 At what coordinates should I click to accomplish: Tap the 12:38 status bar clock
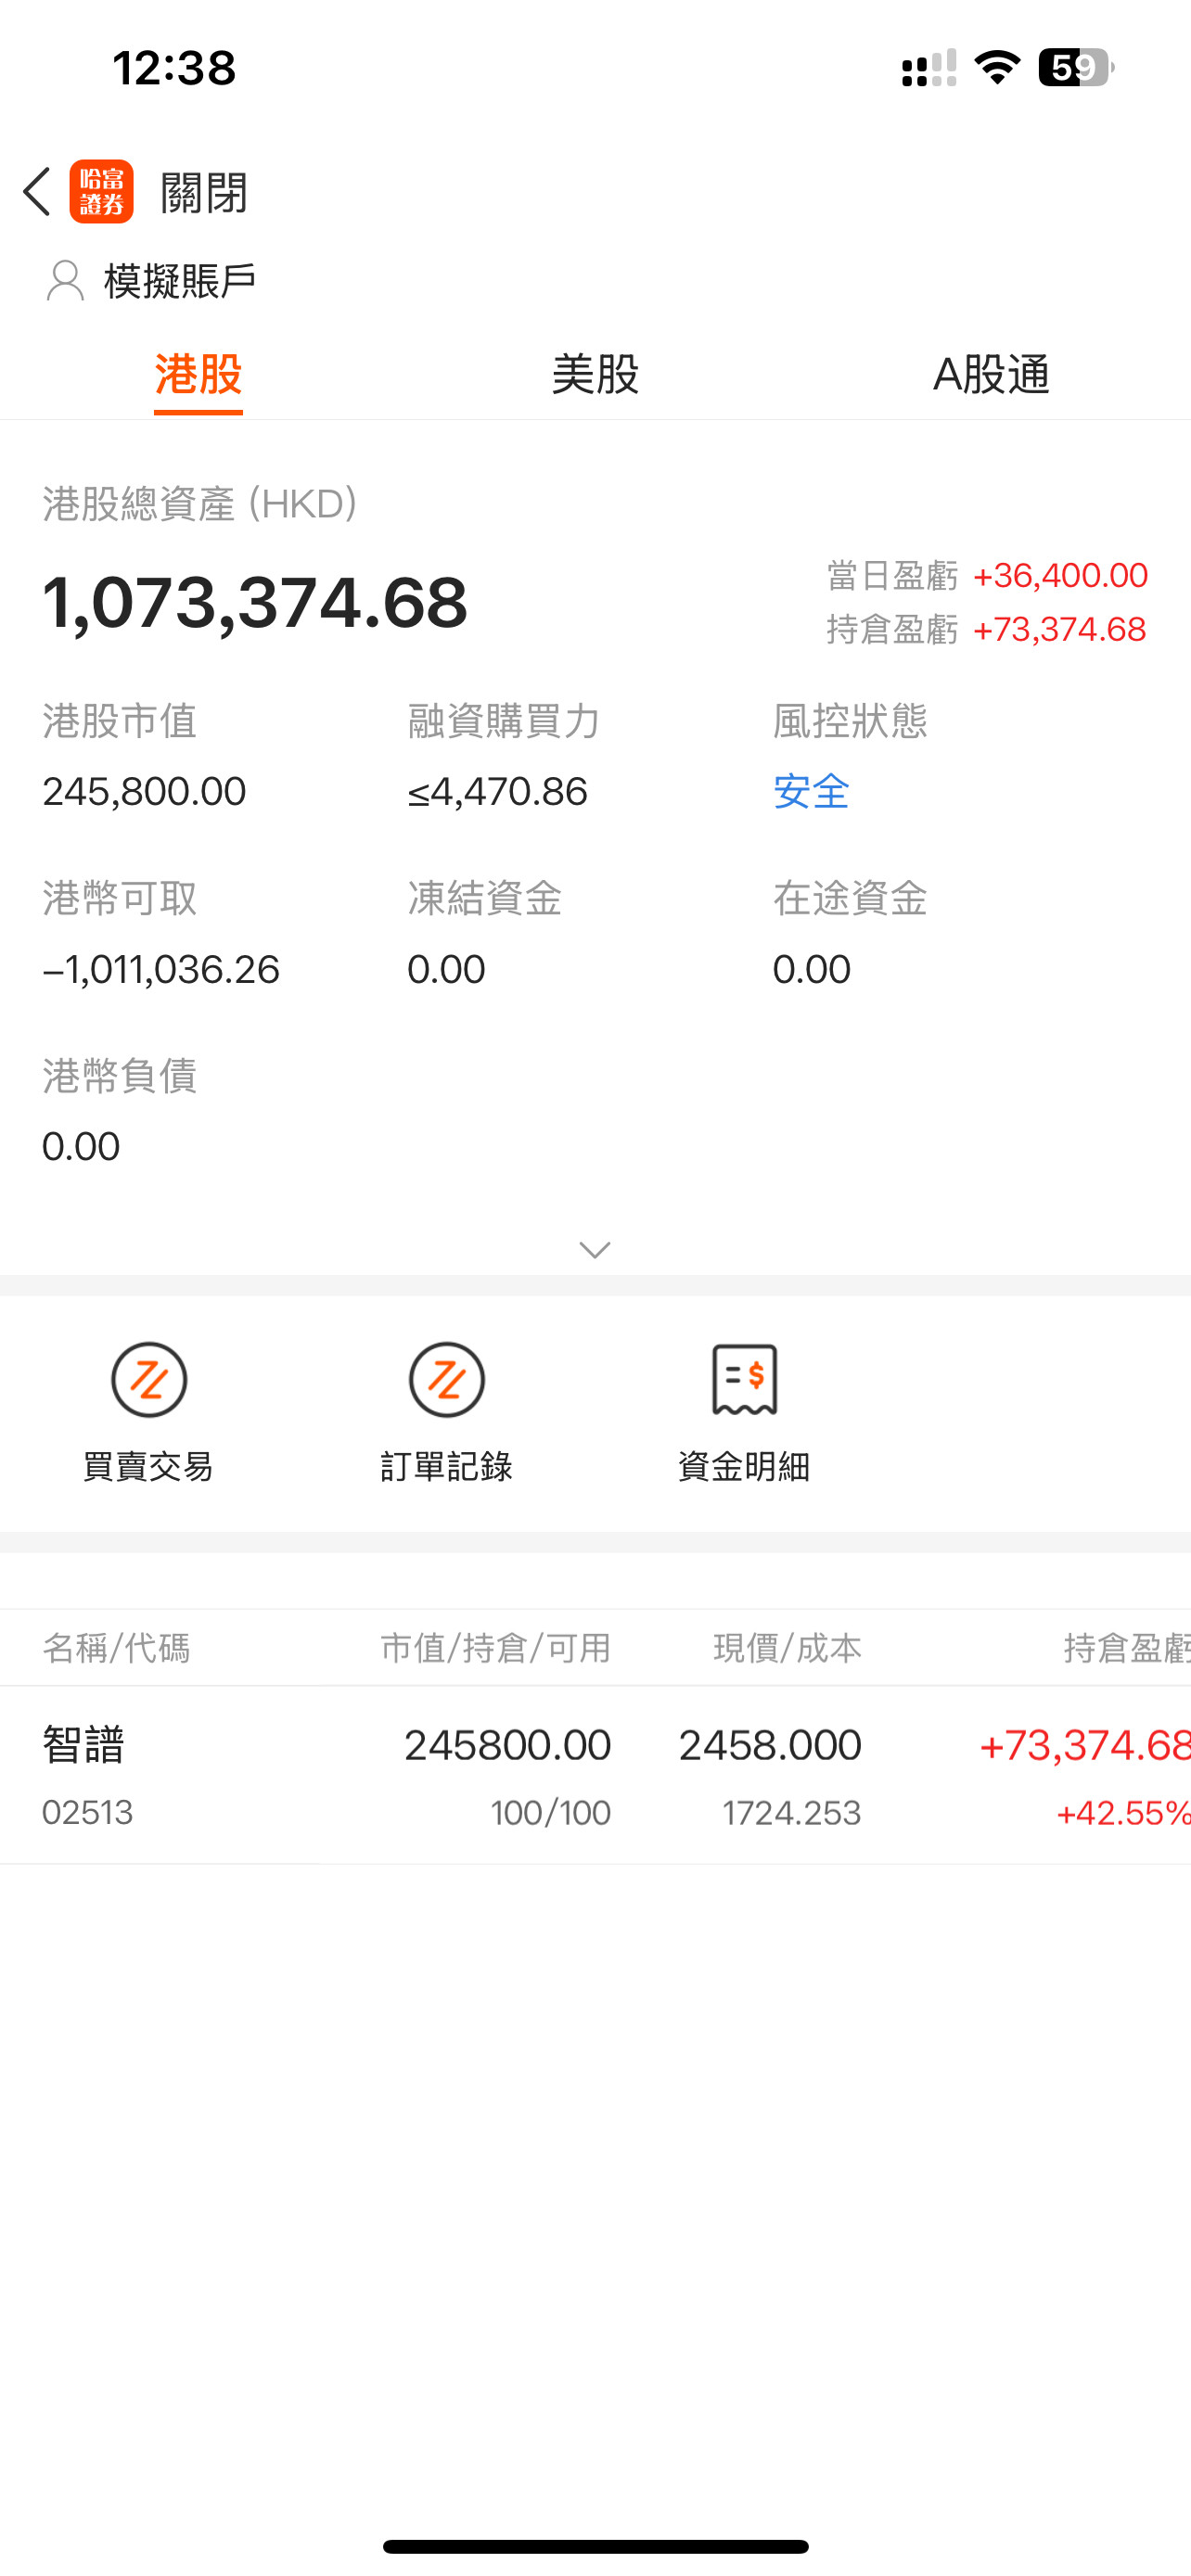pyautogui.click(x=174, y=68)
